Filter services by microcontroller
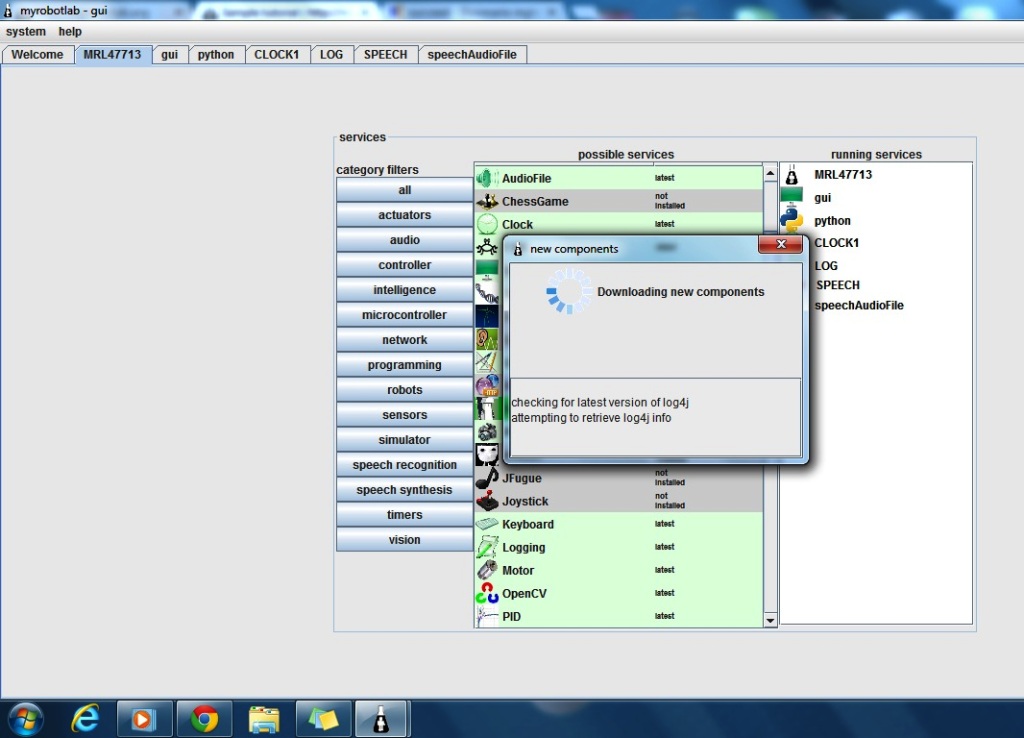The image size is (1024, 738). 404,315
